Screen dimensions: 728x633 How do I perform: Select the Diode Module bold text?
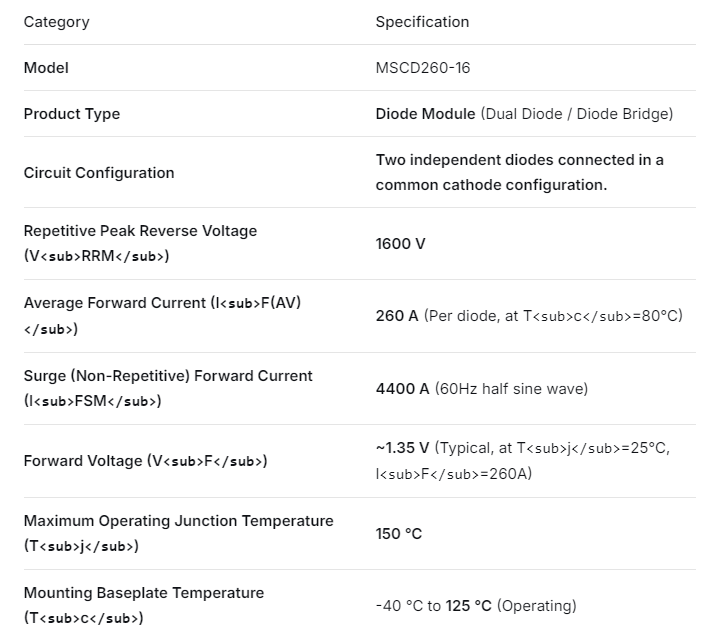[425, 114]
